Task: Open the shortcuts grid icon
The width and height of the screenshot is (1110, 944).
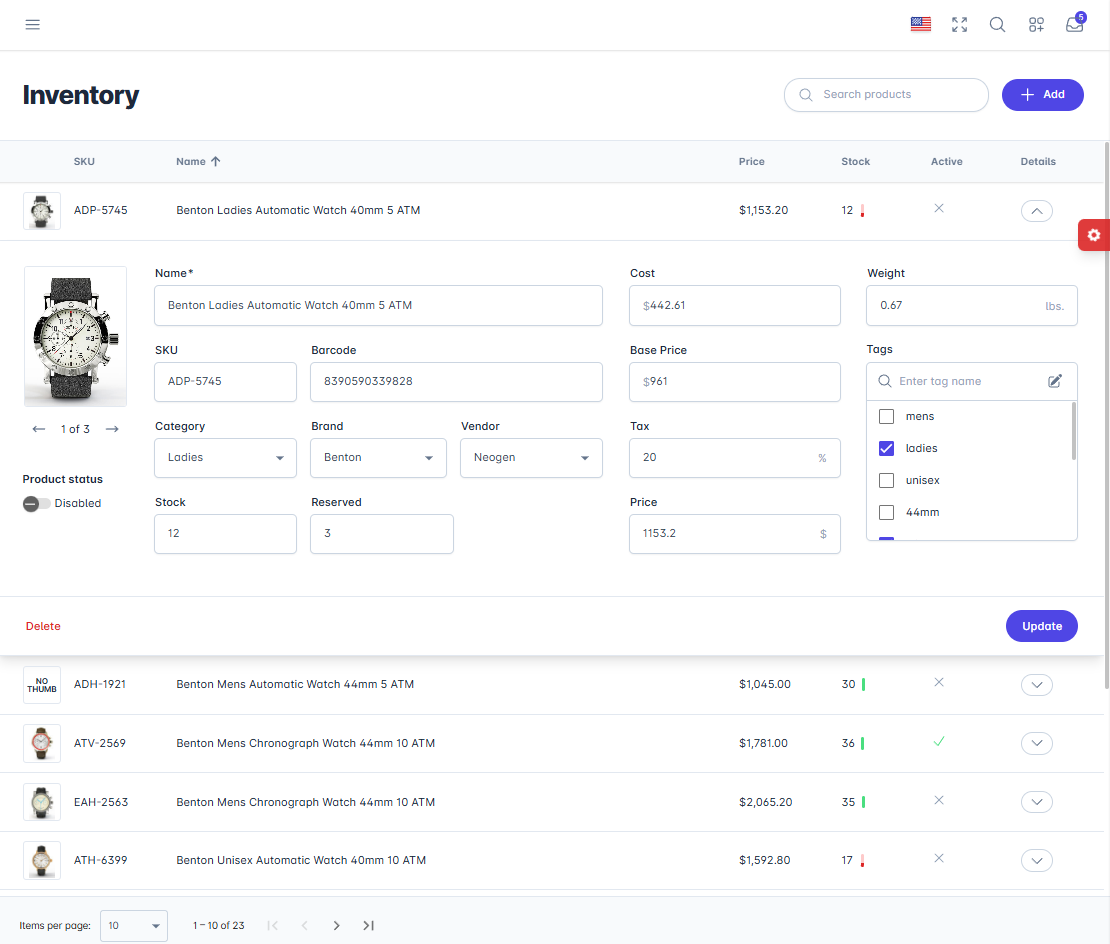Action: tap(1036, 25)
